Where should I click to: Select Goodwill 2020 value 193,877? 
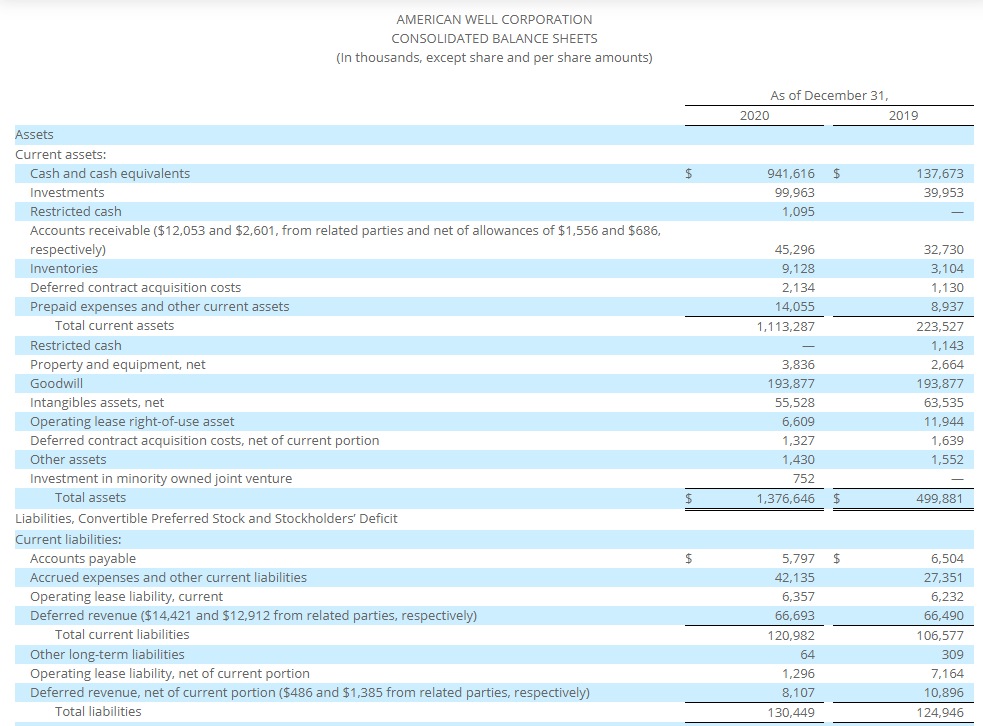tap(791, 384)
